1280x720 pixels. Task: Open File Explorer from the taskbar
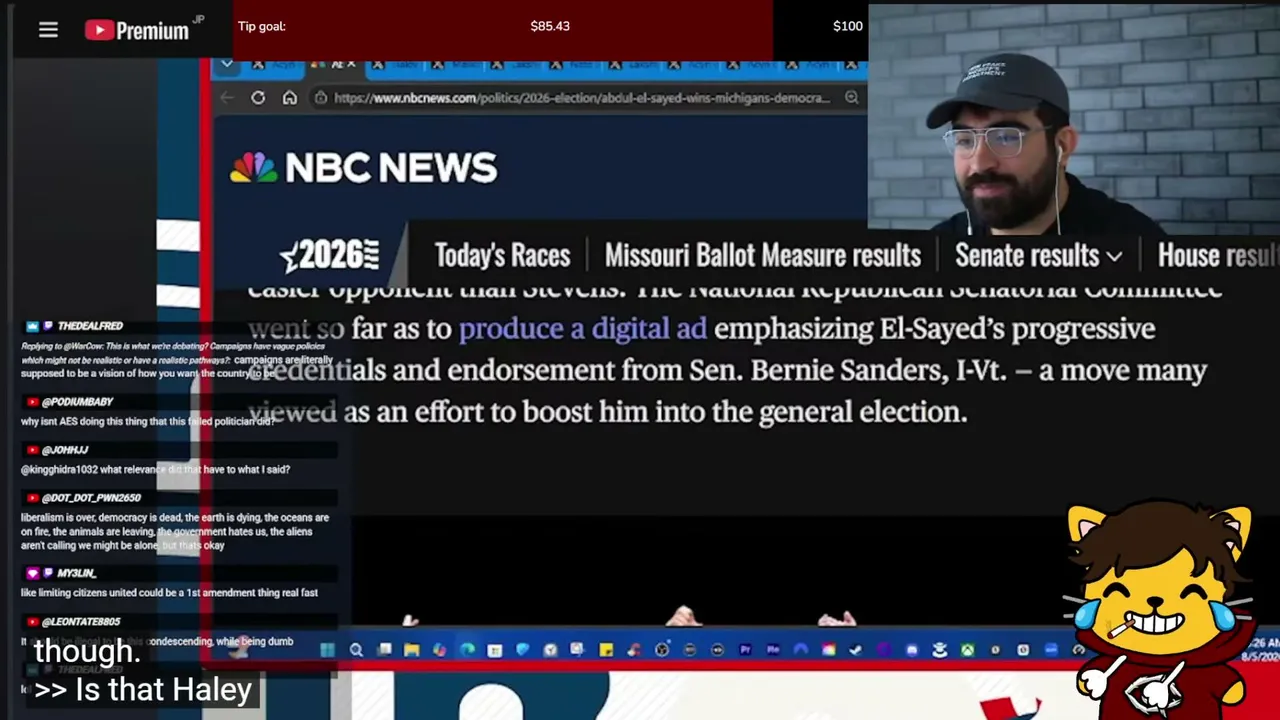tap(411, 650)
